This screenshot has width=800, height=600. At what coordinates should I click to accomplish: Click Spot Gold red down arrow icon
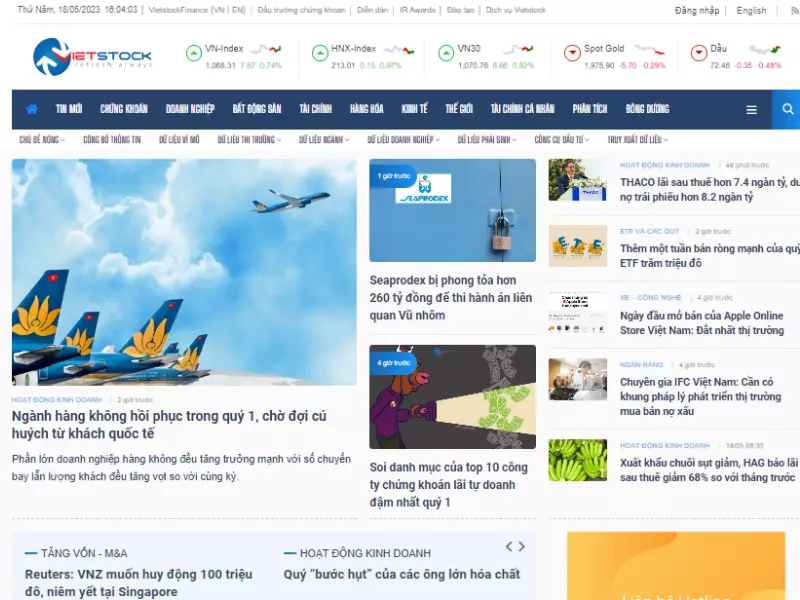(x=572, y=53)
